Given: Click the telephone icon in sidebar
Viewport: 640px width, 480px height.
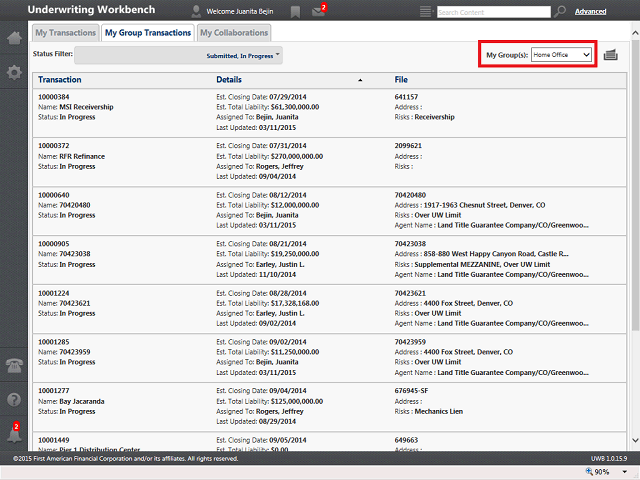Looking at the screenshot, I should point(14,365).
